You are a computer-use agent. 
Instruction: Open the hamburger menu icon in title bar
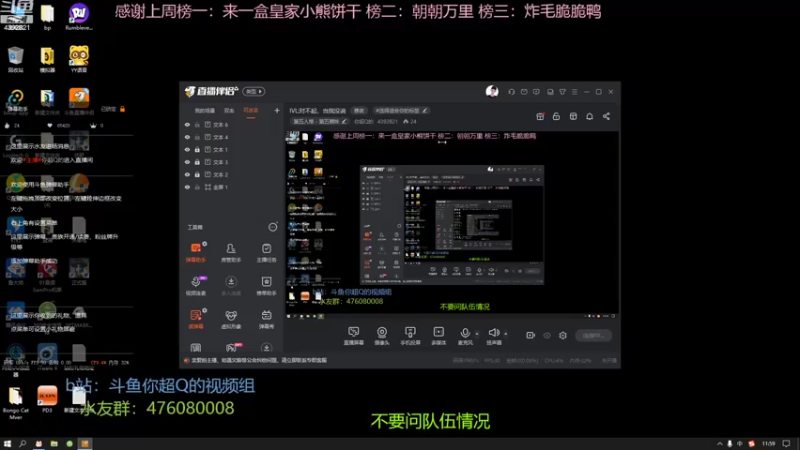574,92
